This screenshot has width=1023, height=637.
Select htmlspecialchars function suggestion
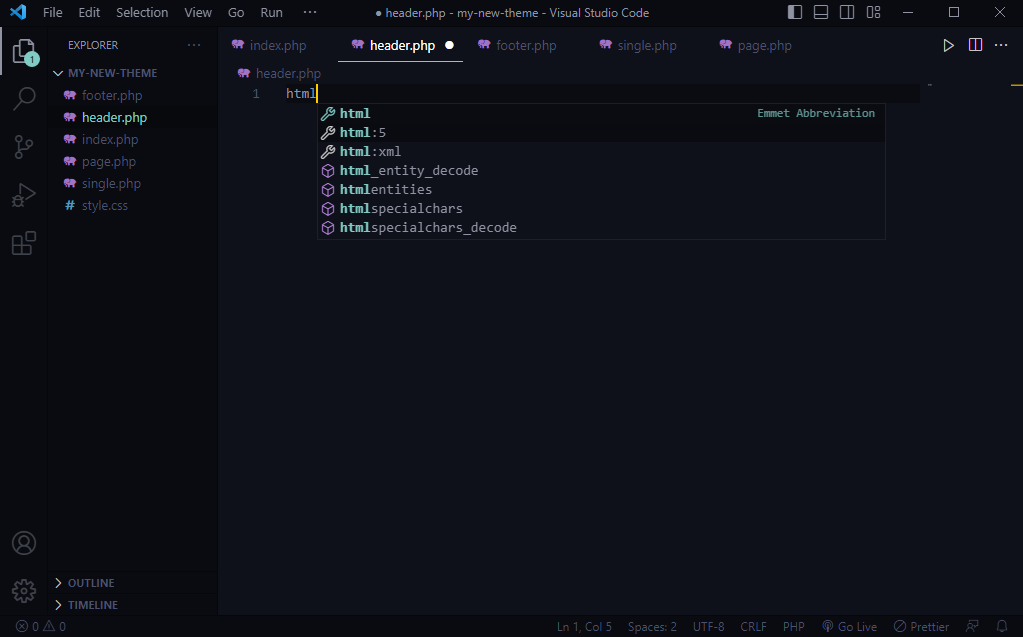click(601, 208)
